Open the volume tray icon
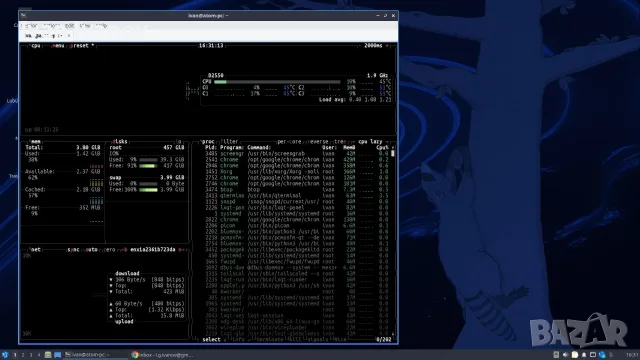 click(x=565, y=355)
